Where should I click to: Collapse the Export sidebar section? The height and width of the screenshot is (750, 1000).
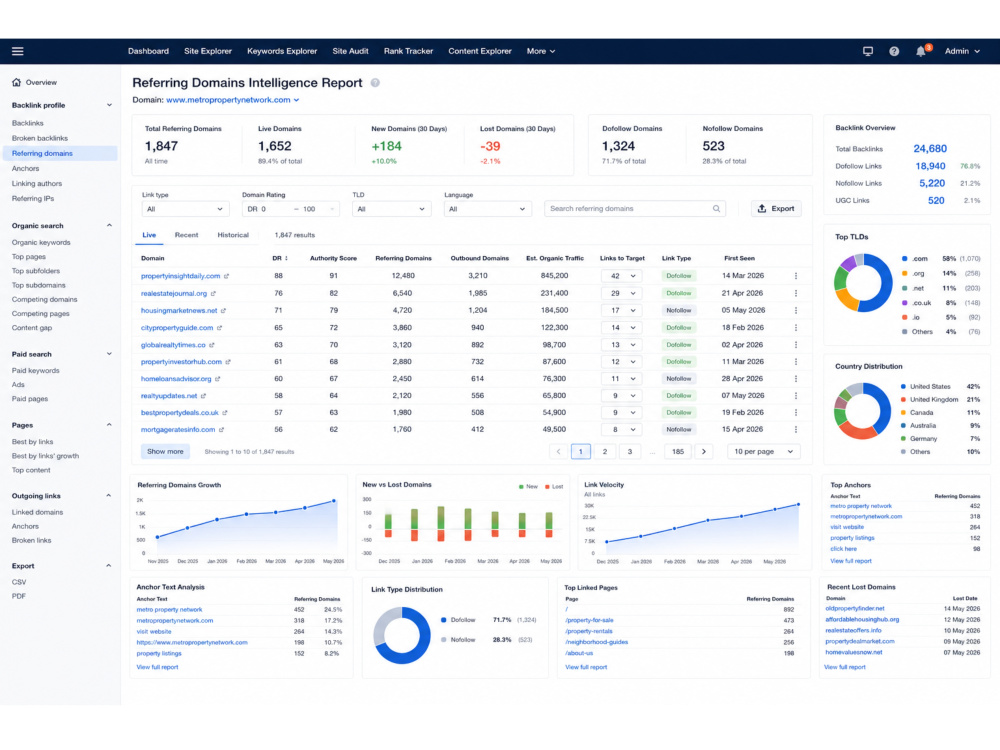point(109,566)
